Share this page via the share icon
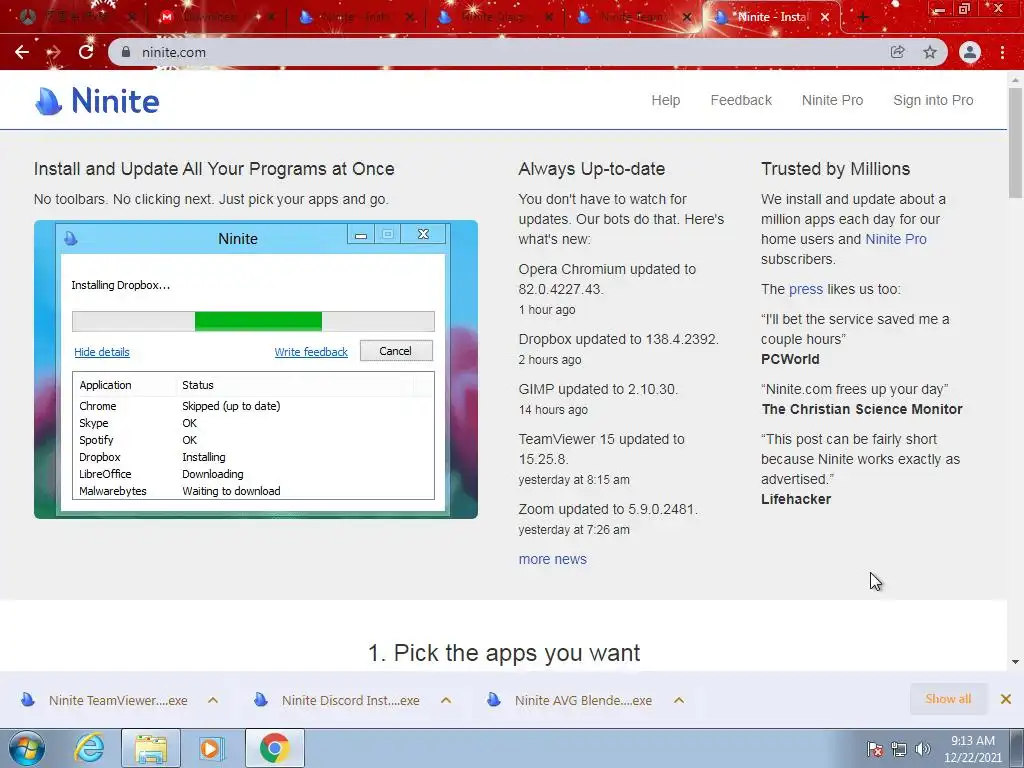The image size is (1024, 768). point(898,52)
